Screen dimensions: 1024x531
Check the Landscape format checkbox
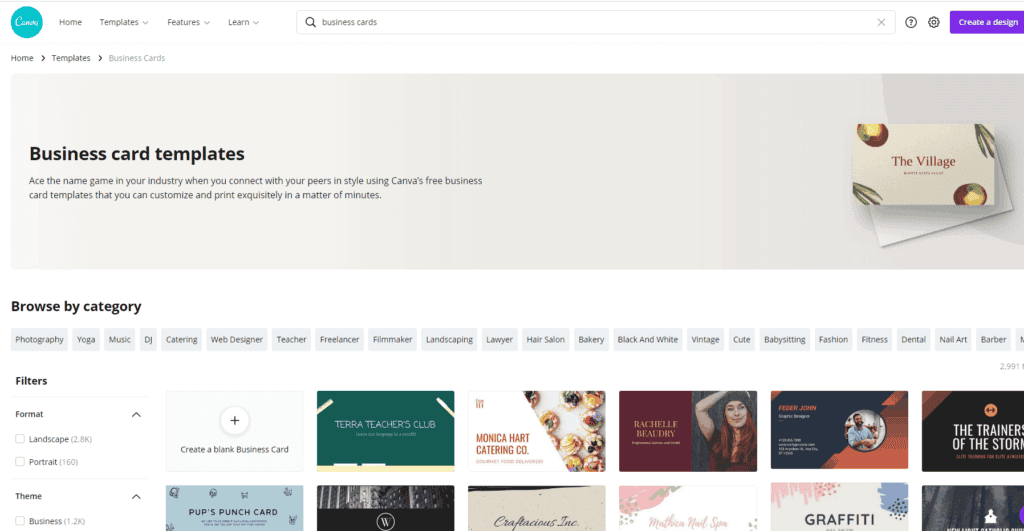point(20,439)
